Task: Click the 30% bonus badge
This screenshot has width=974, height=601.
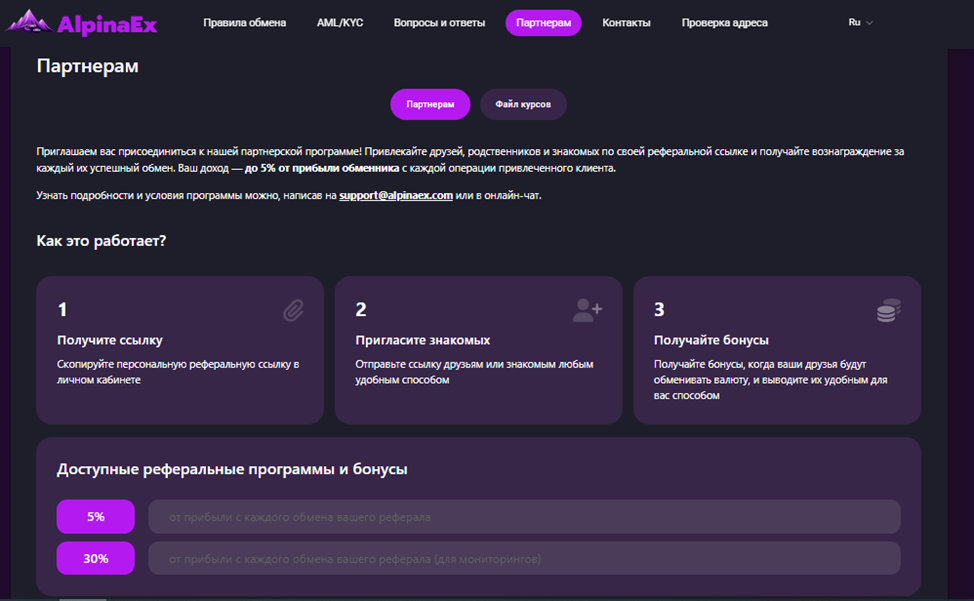Action: tap(96, 559)
